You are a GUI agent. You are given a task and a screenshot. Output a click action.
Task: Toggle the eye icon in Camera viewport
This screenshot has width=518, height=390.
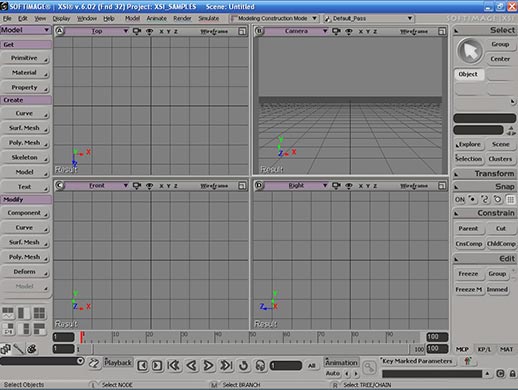349,31
